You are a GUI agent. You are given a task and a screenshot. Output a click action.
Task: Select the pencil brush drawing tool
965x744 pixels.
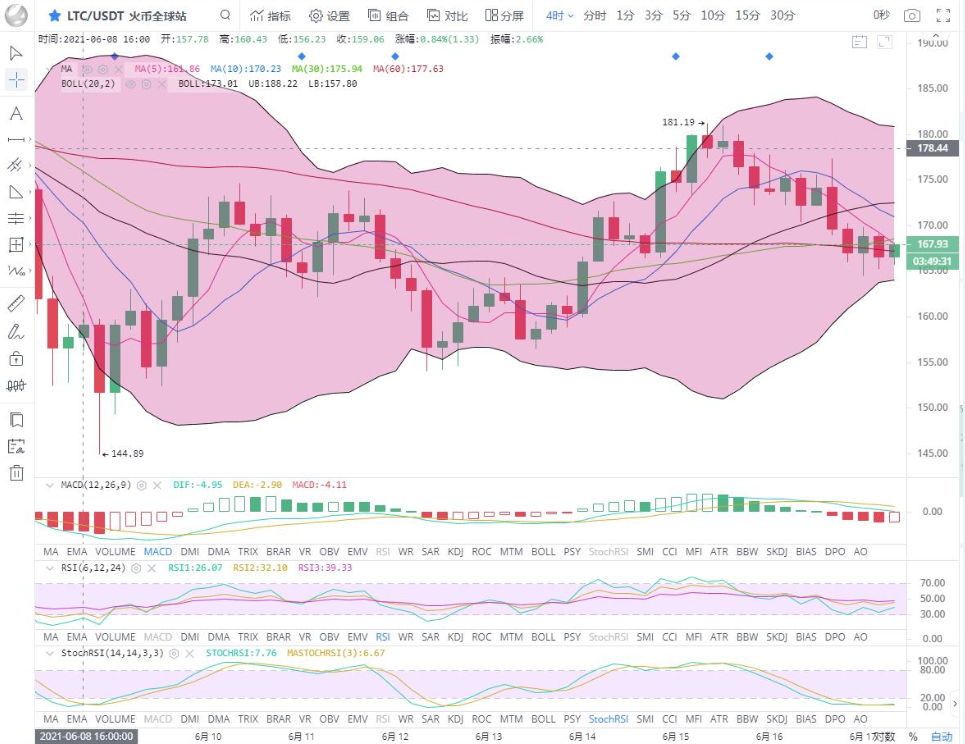pos(16,331)
